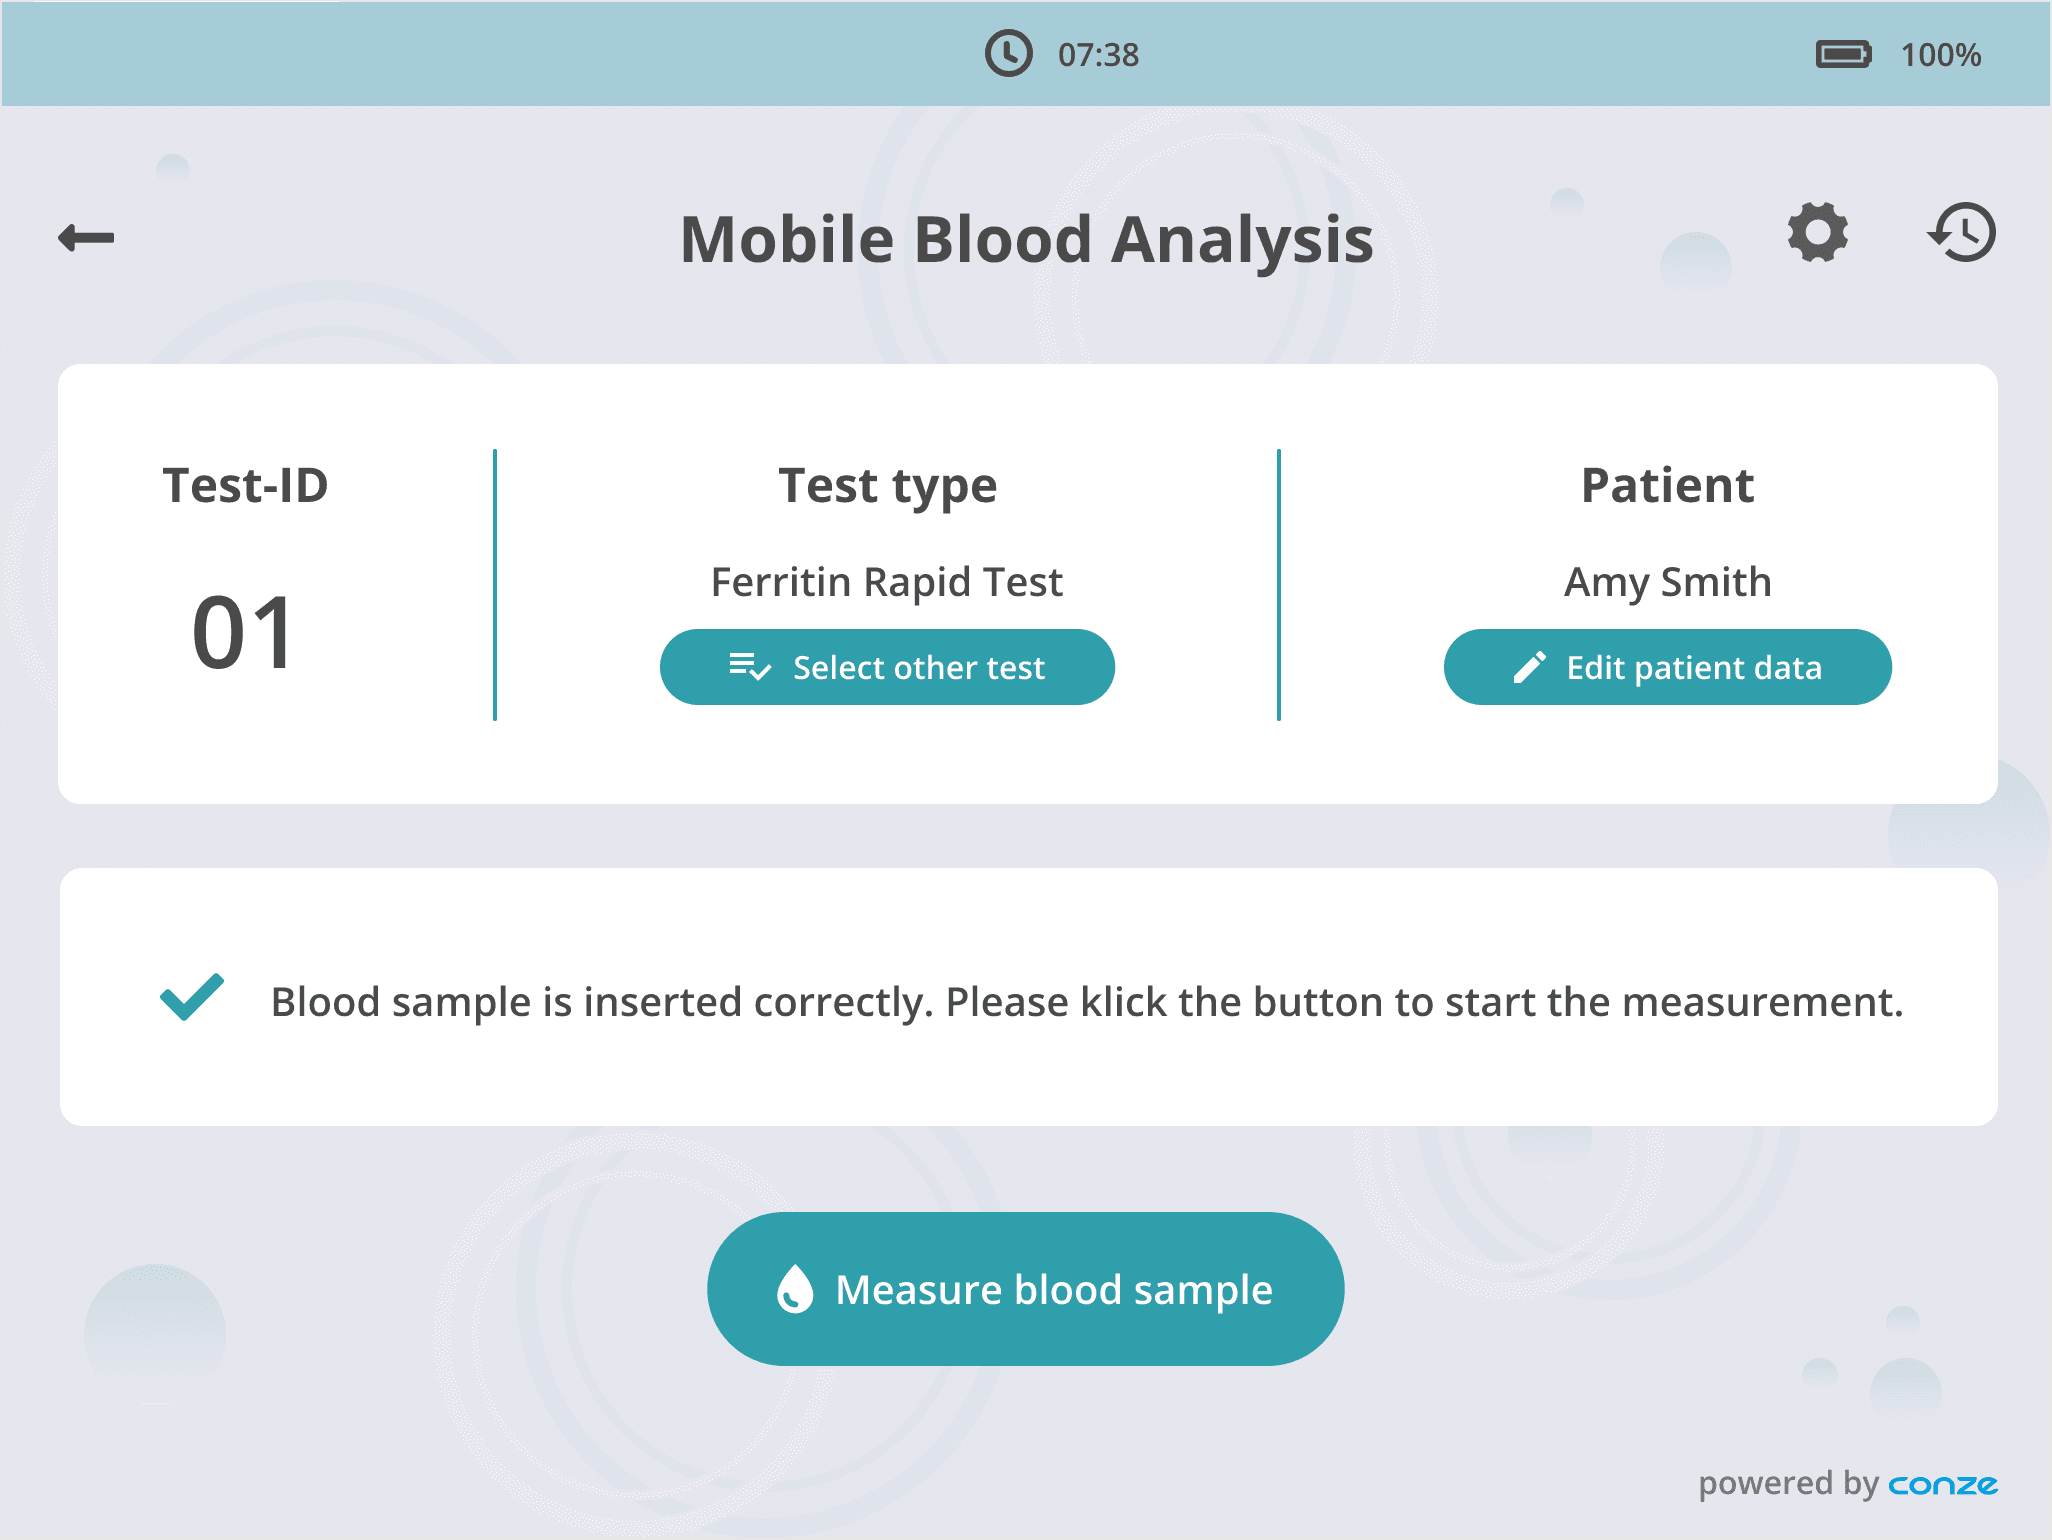This screenshot has width=2052, height=1540.
Task: Click the 100% battery percentage
Action: coord(1940,55)
